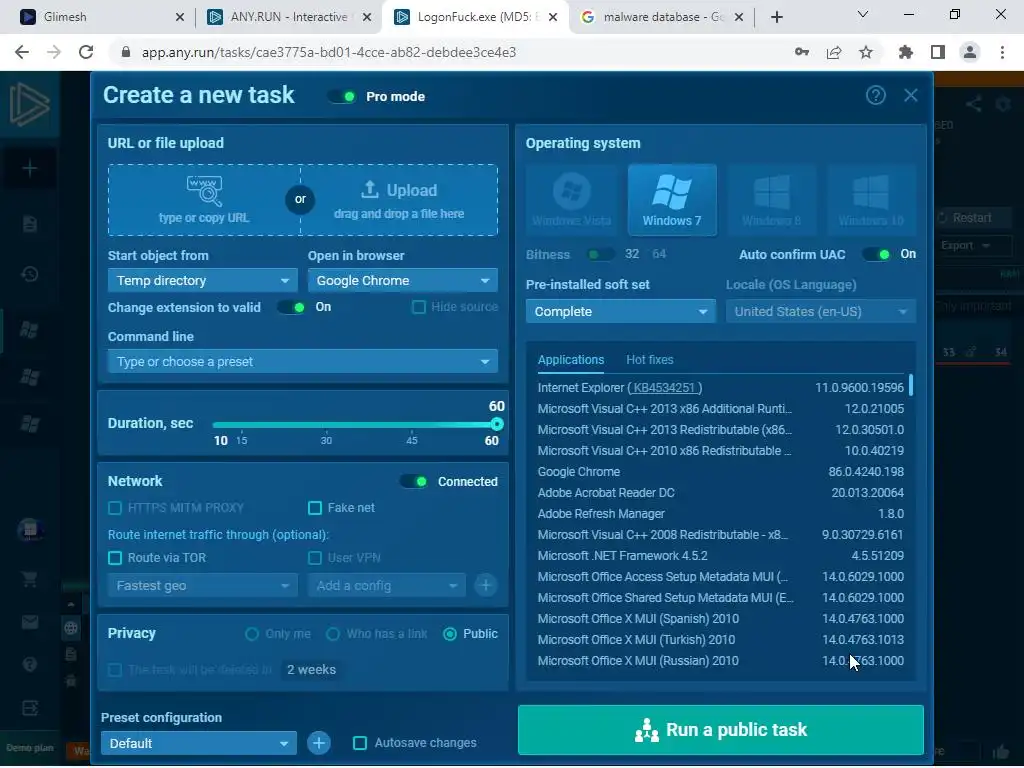The height and width of the screenshot is (768, 1024).
Task: Click the browser back arrow
Action: click(22, 52)
